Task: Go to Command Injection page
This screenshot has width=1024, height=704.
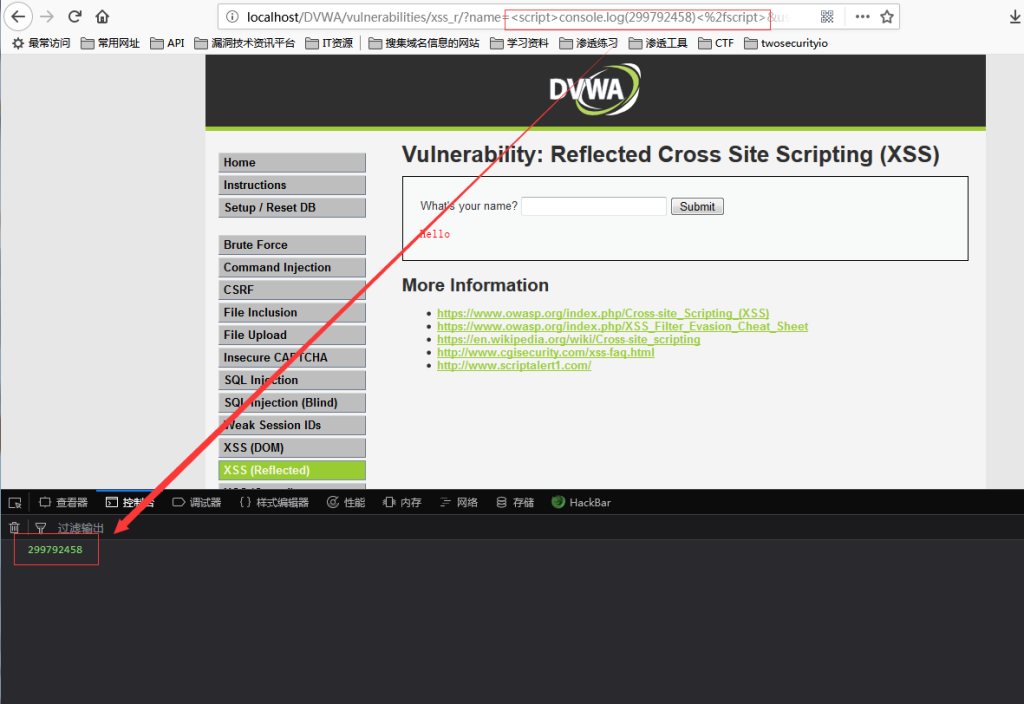Action: click(x=292, y=267)
